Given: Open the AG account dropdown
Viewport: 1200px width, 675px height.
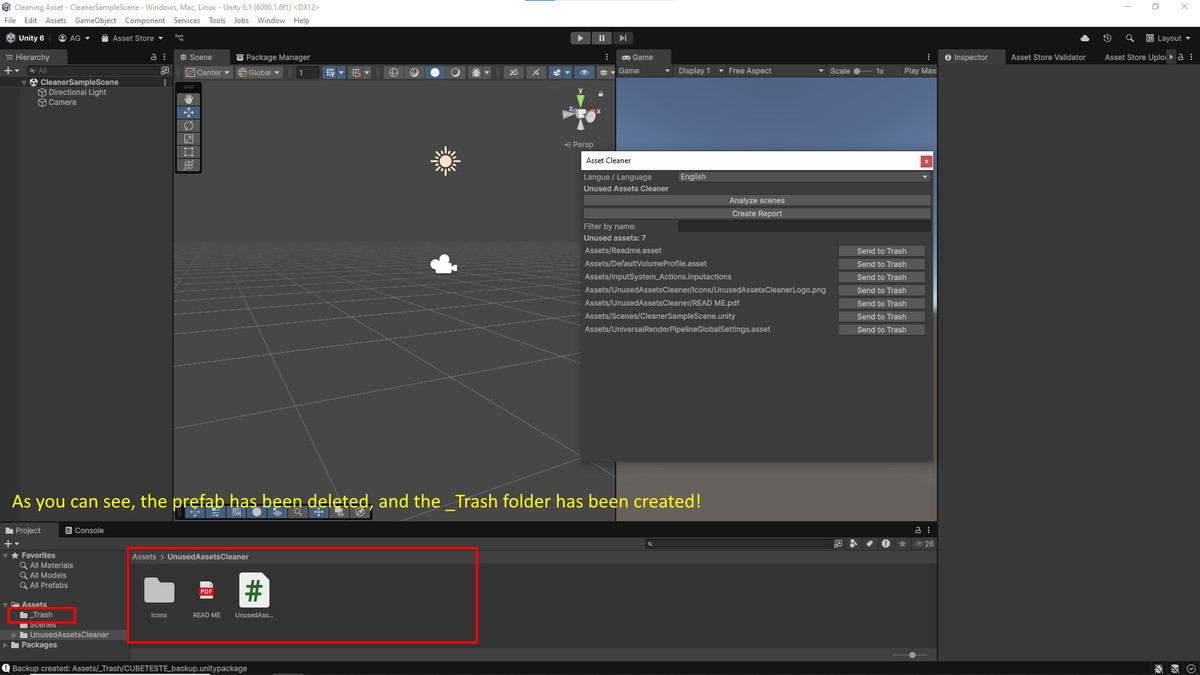Looking at the screenshot, I should (x=74, y=38).
